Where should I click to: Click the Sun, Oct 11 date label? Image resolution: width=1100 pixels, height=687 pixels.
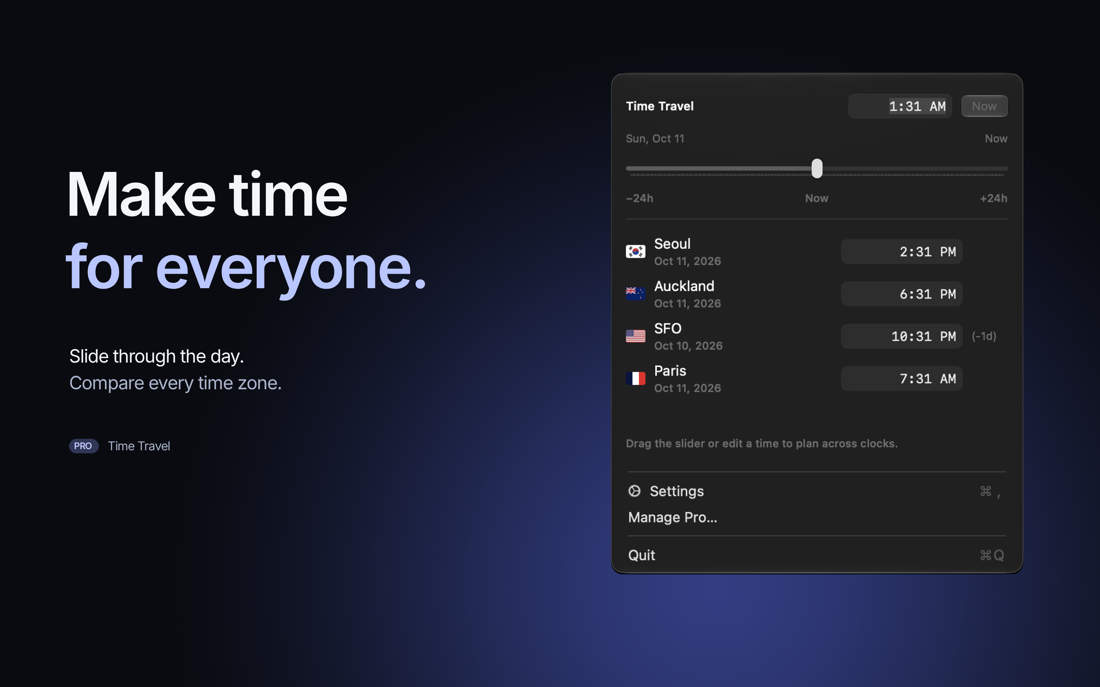click(655, 138)
